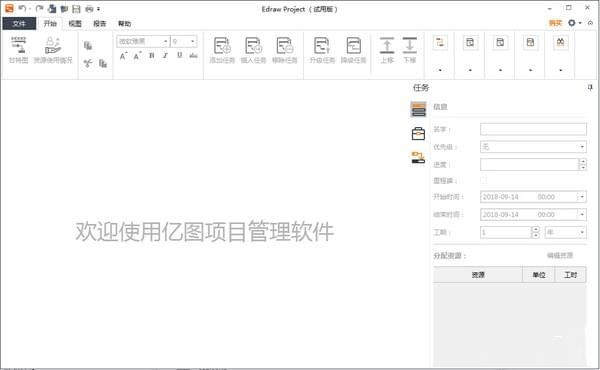600x370 pixels.
Task: Toggle italic formatting (I)
Action: pos(165,56)
